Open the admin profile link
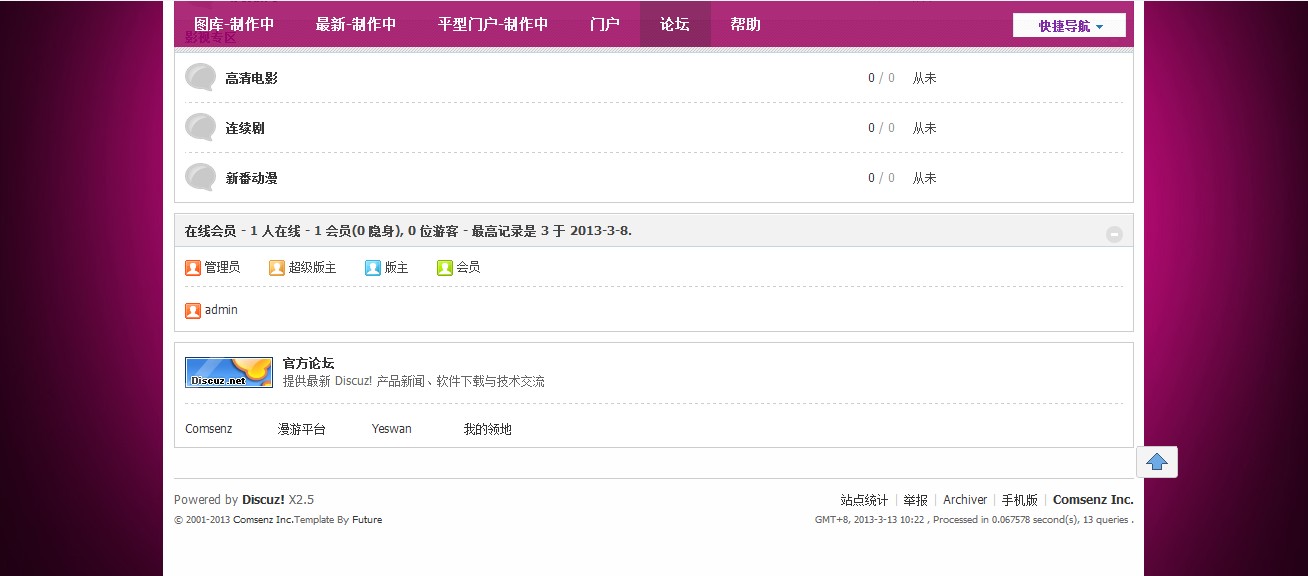The width and height of the screenshot is (1308, 576). pyautogui.click(x=221, y=310)
